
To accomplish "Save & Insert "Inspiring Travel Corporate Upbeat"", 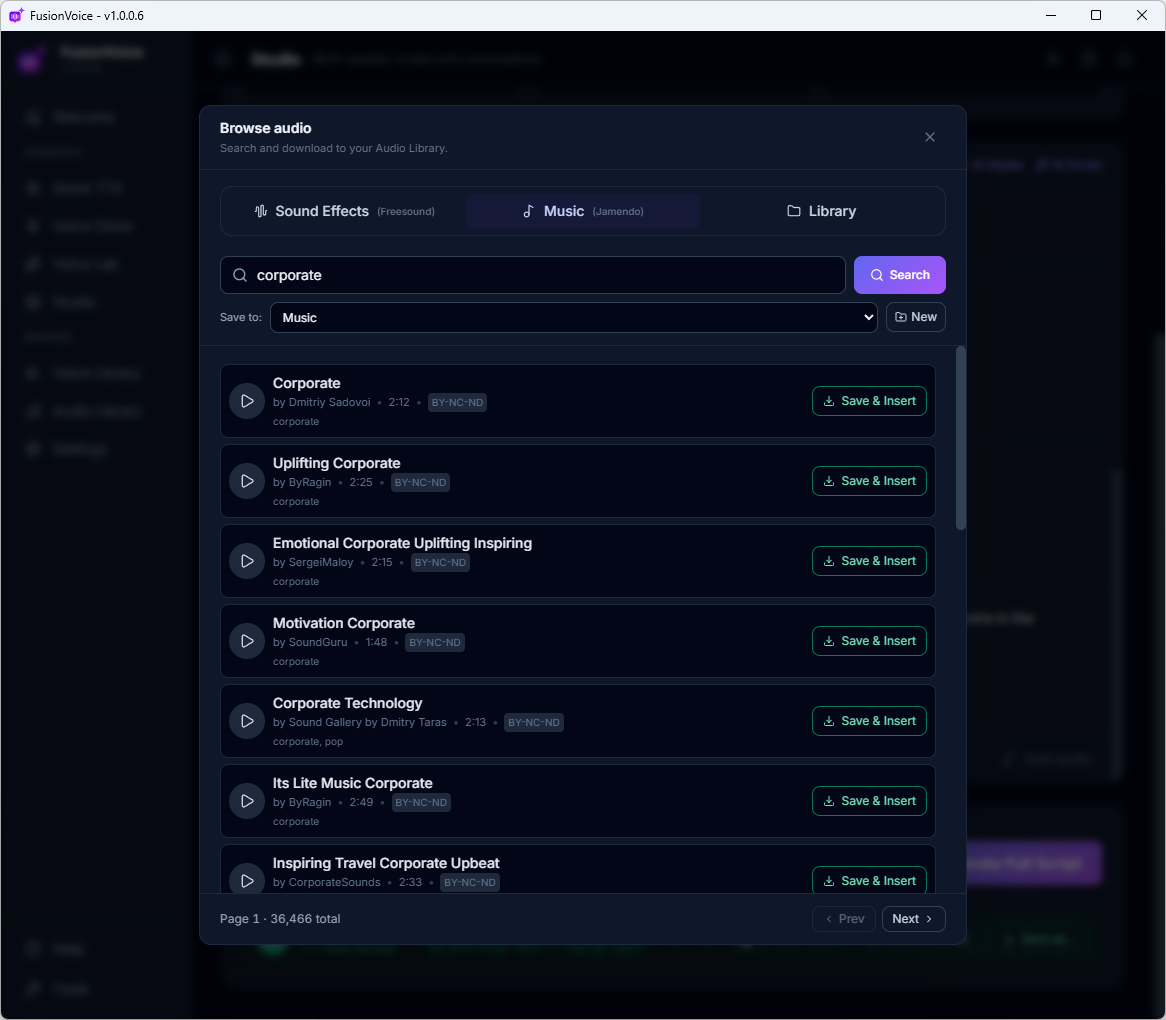I will pyautogui.click(x=869, y=880).
